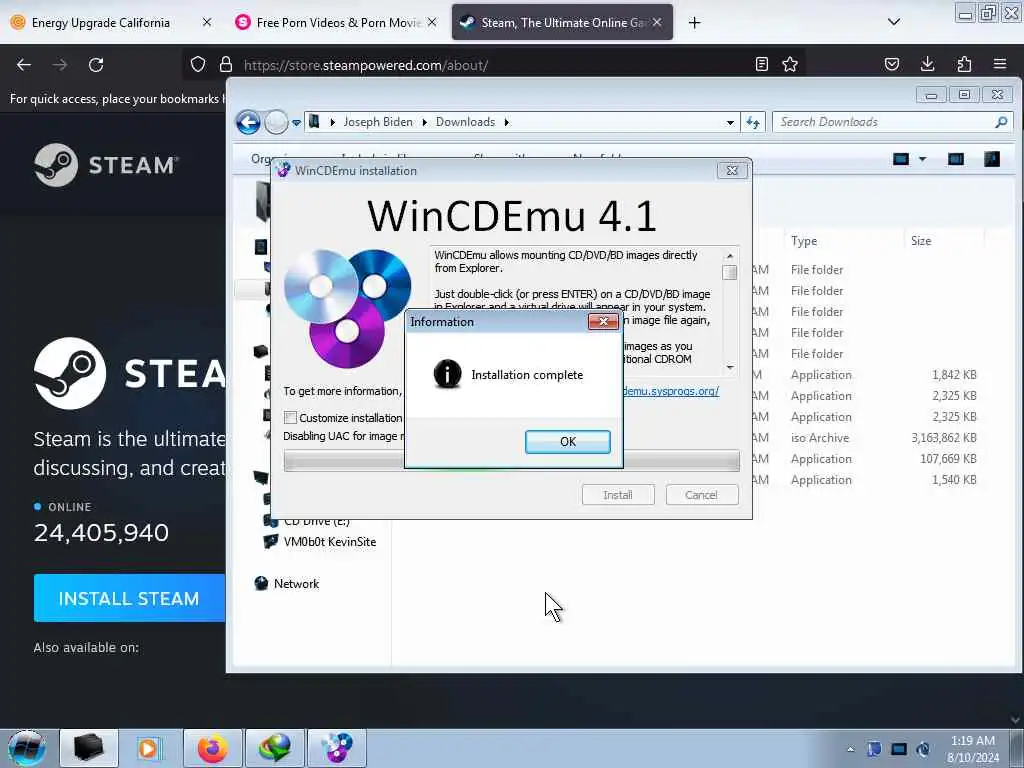Screen dimensions: 1024x768
Task: Open a new Firefox tab
Action: (x=694, y=23)
